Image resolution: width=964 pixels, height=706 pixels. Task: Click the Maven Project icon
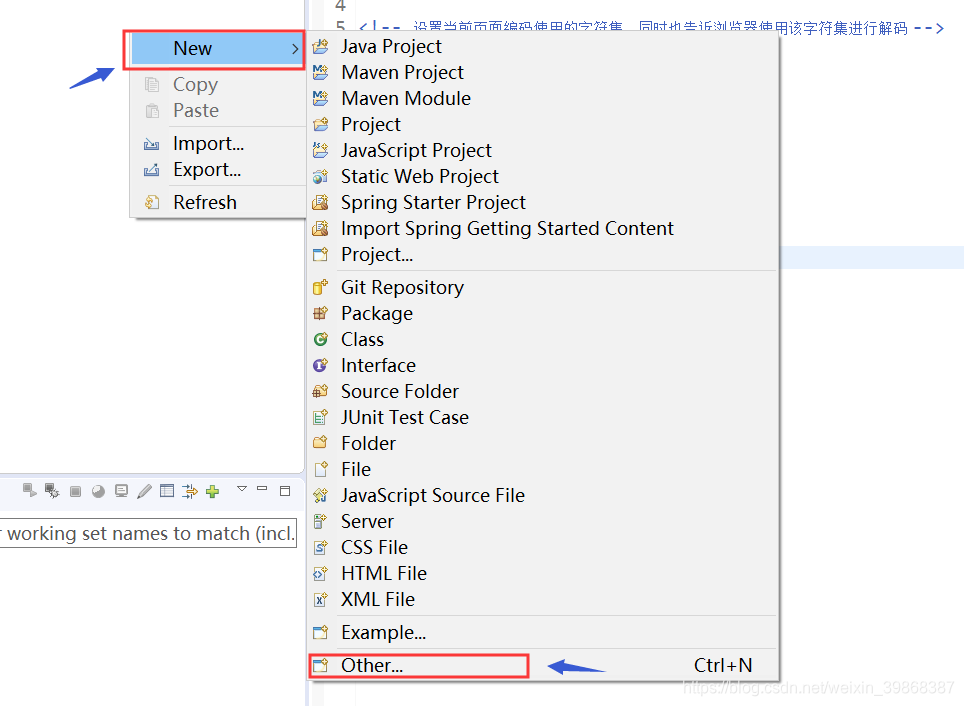tap(320, 73)
